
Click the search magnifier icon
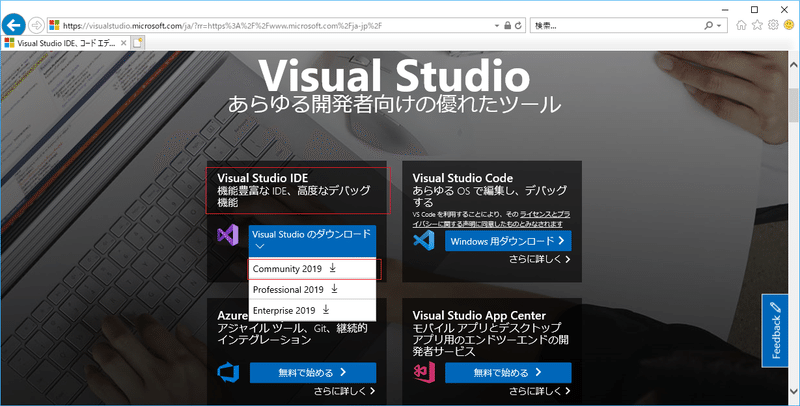(x=709, y=26)
